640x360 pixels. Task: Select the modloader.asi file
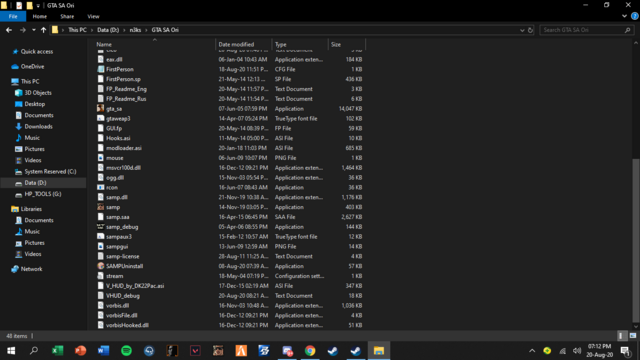(x=124, y=148)
